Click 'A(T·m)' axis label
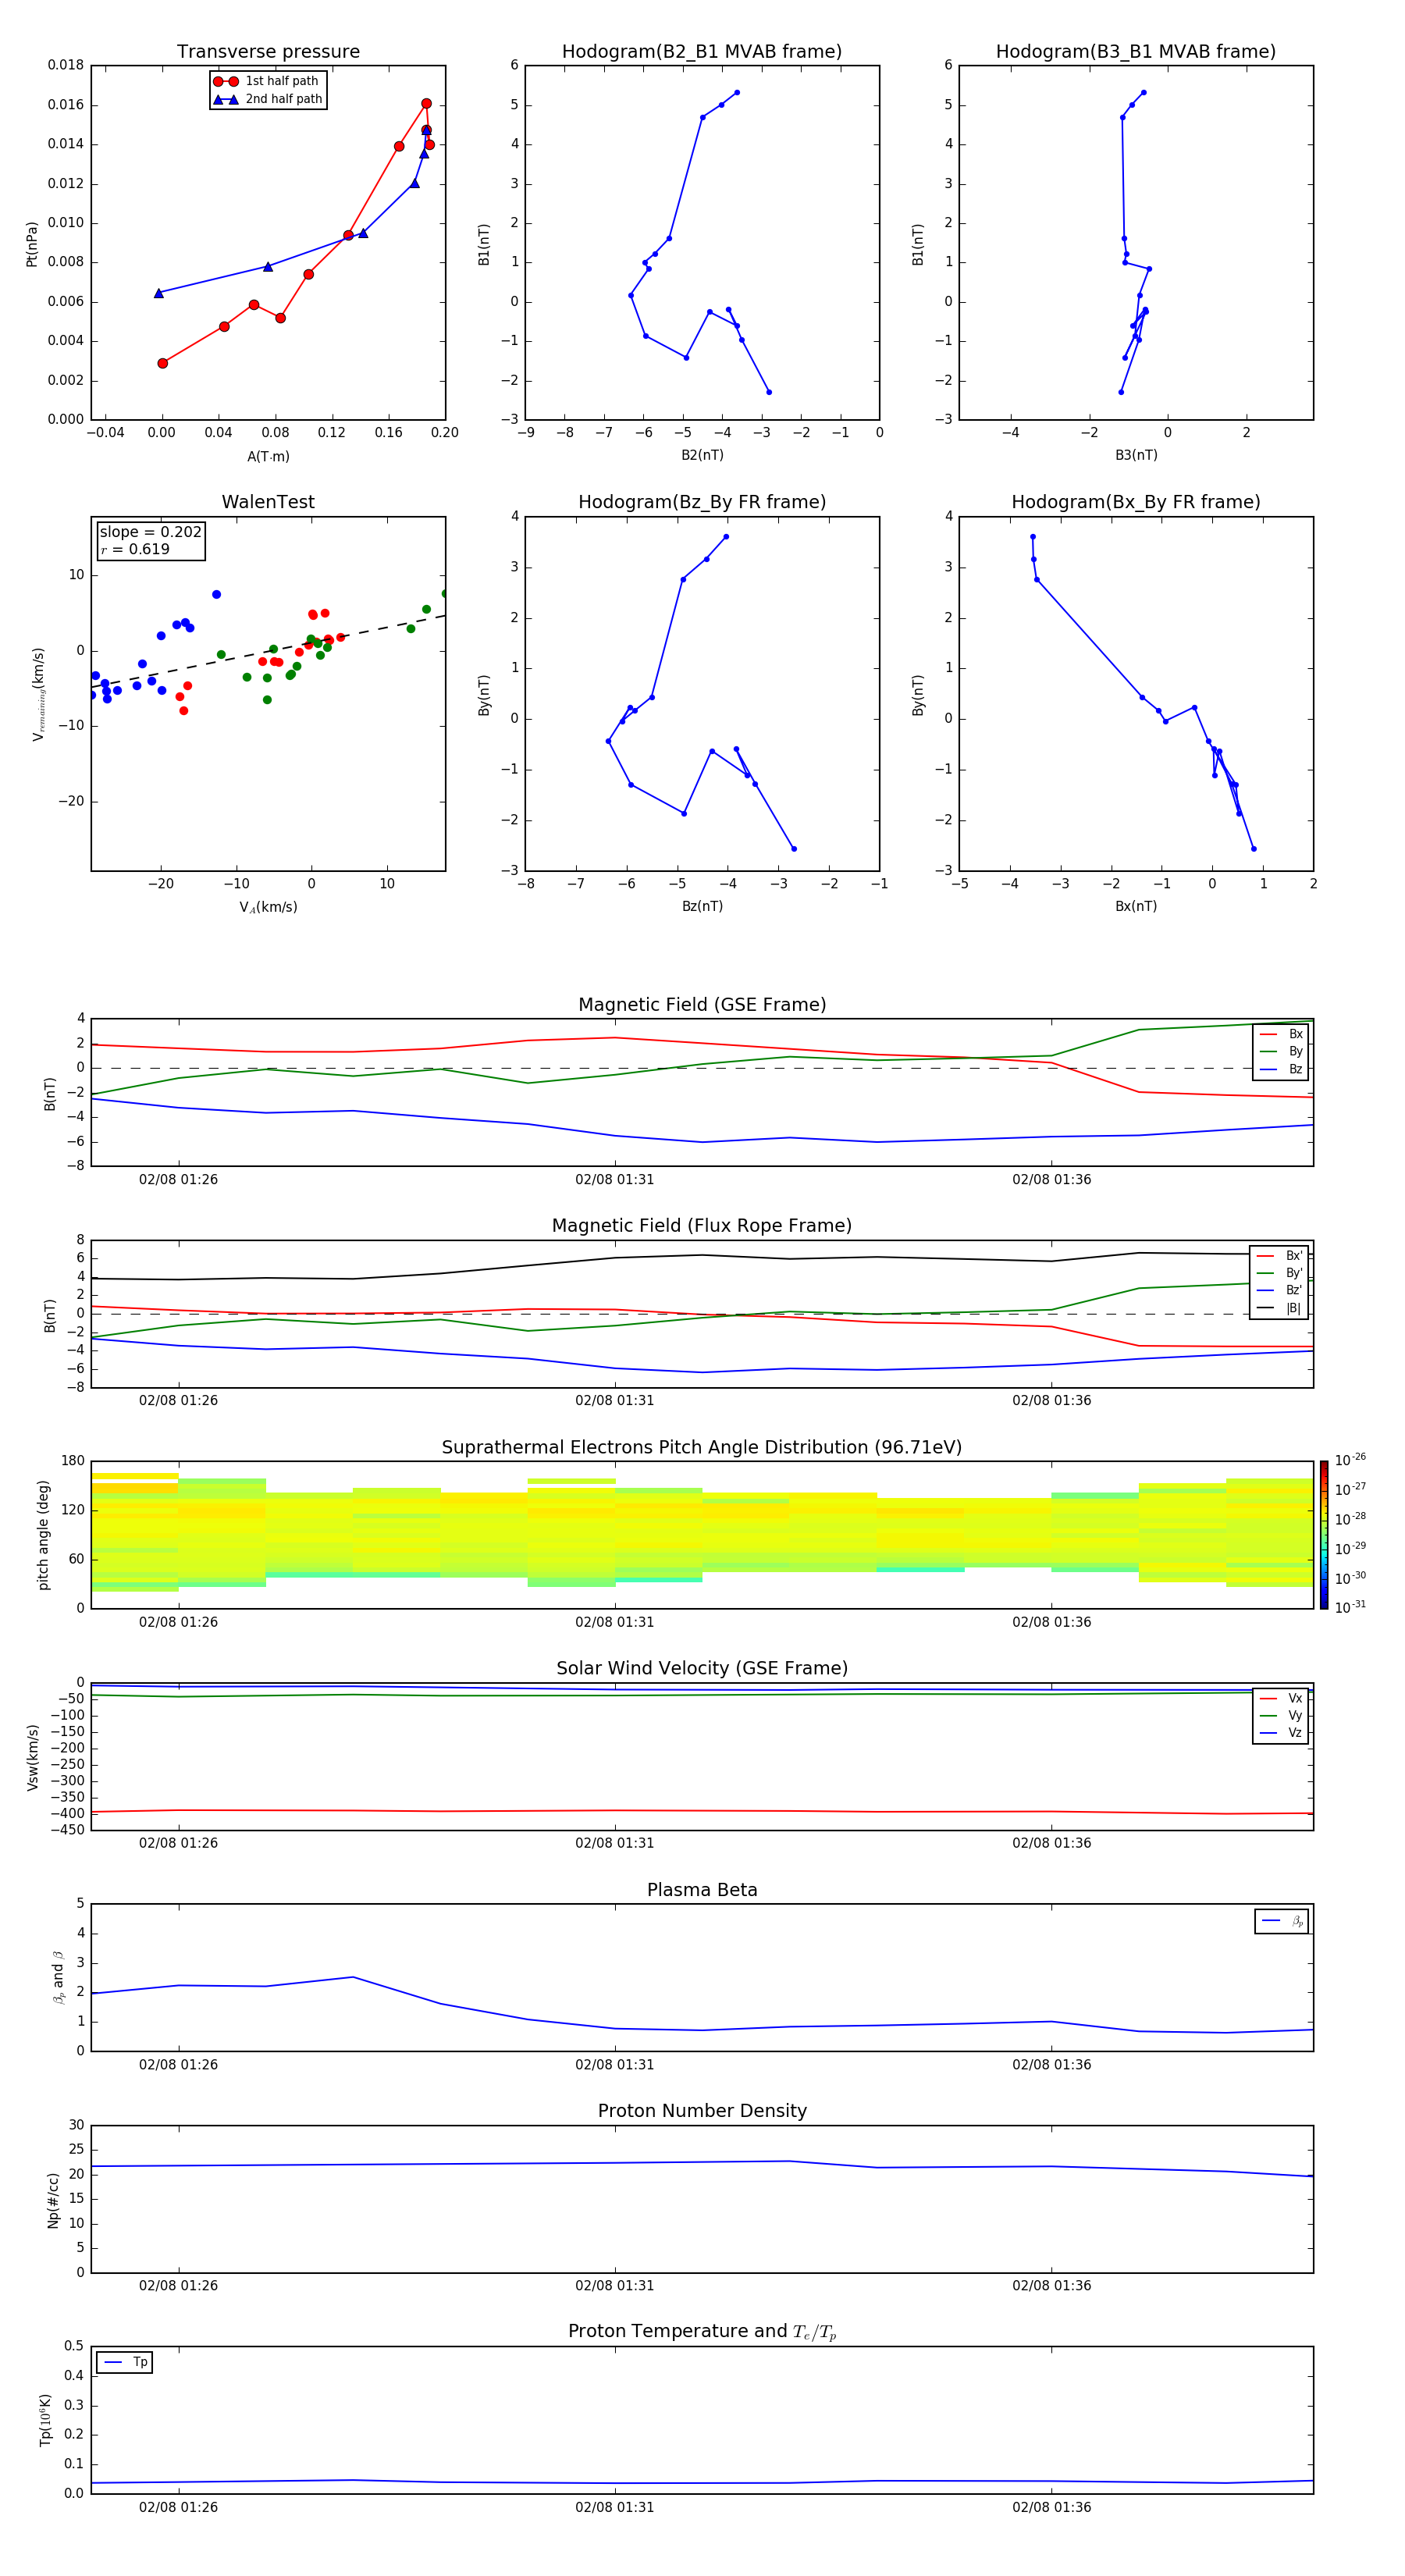This screenshot has height=2576, width=1405. point(268,456)
